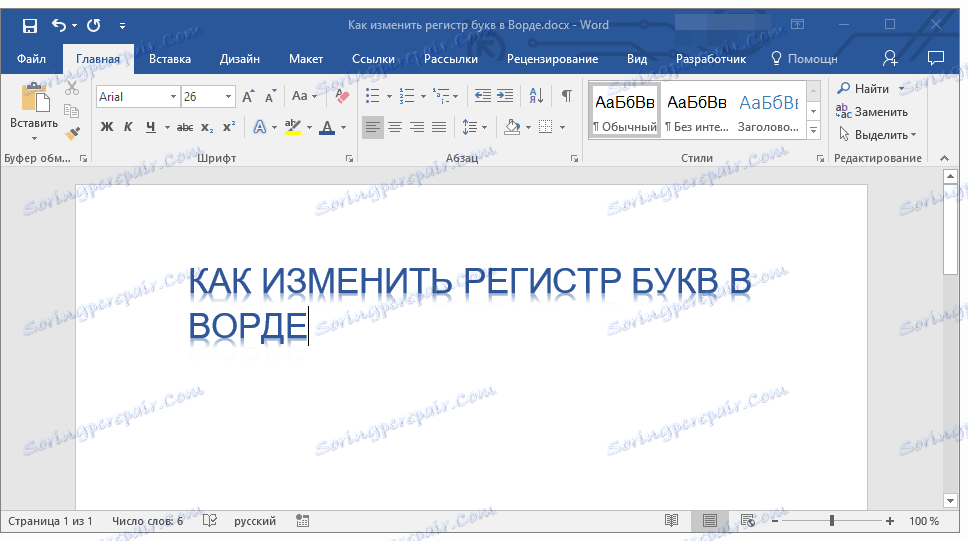Image resolution: width=968 pixels, height=541 pixels.
Task: Sort text alphabetically
Action: click(x=536, y=96)
